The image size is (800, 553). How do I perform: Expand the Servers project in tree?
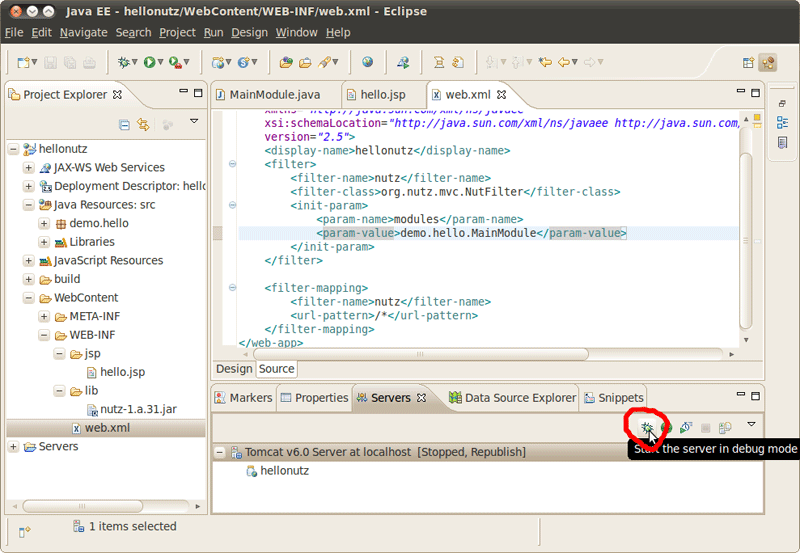(14, 447)
